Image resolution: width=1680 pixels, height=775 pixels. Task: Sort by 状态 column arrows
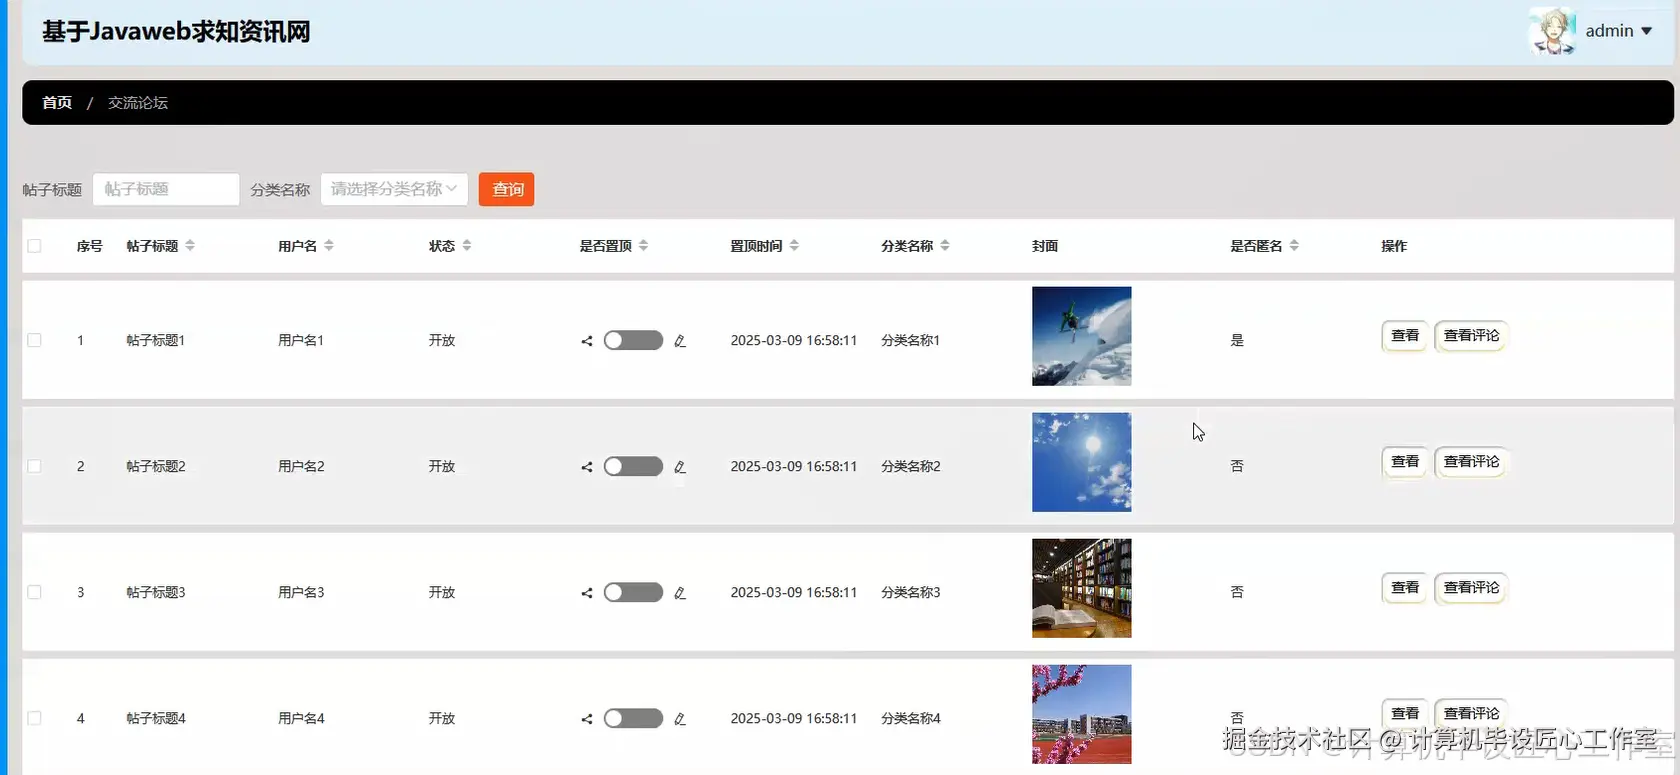click(467, 246)
